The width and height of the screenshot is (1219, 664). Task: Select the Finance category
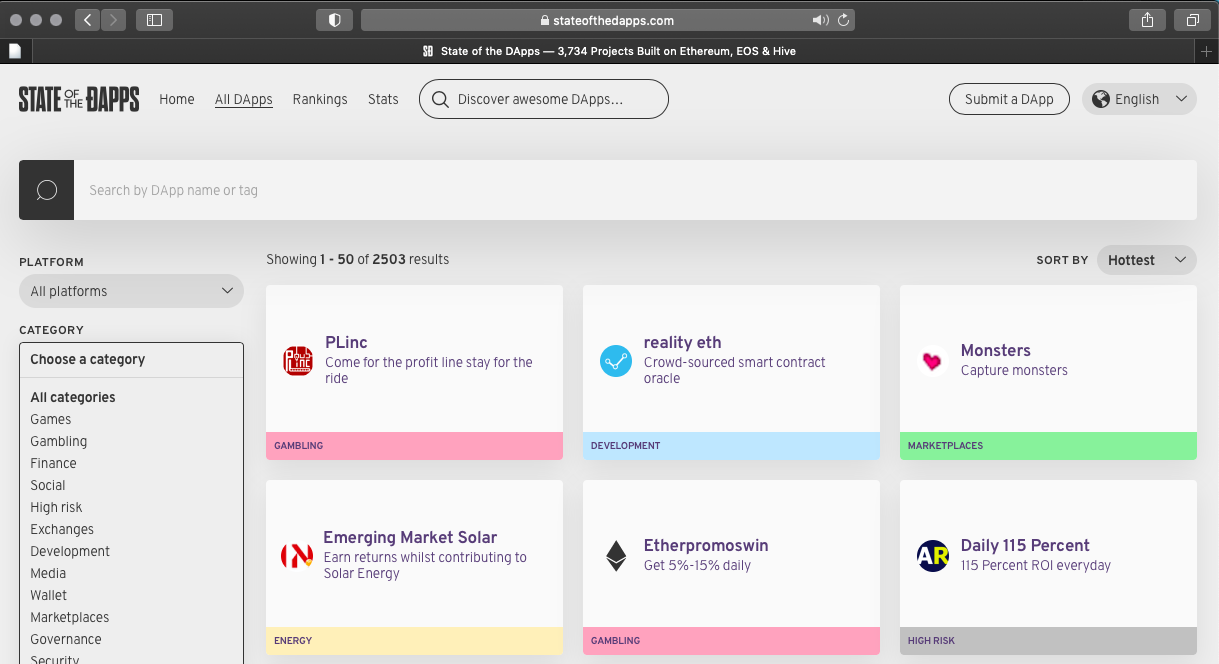(x=54, y=463)
